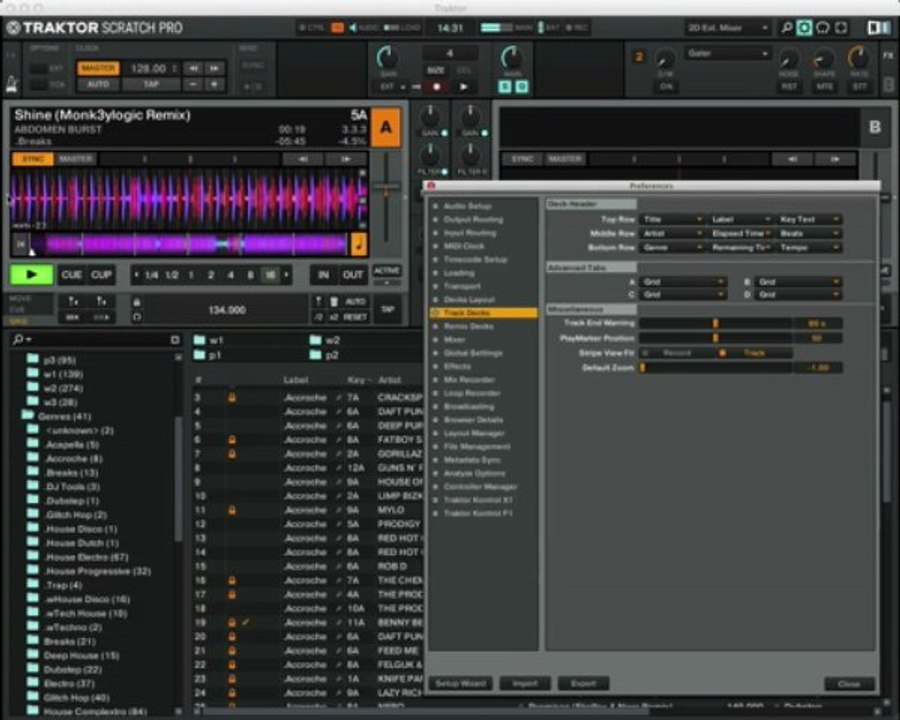Open Output Routing in Preferences sidebar

click(473, 219)
